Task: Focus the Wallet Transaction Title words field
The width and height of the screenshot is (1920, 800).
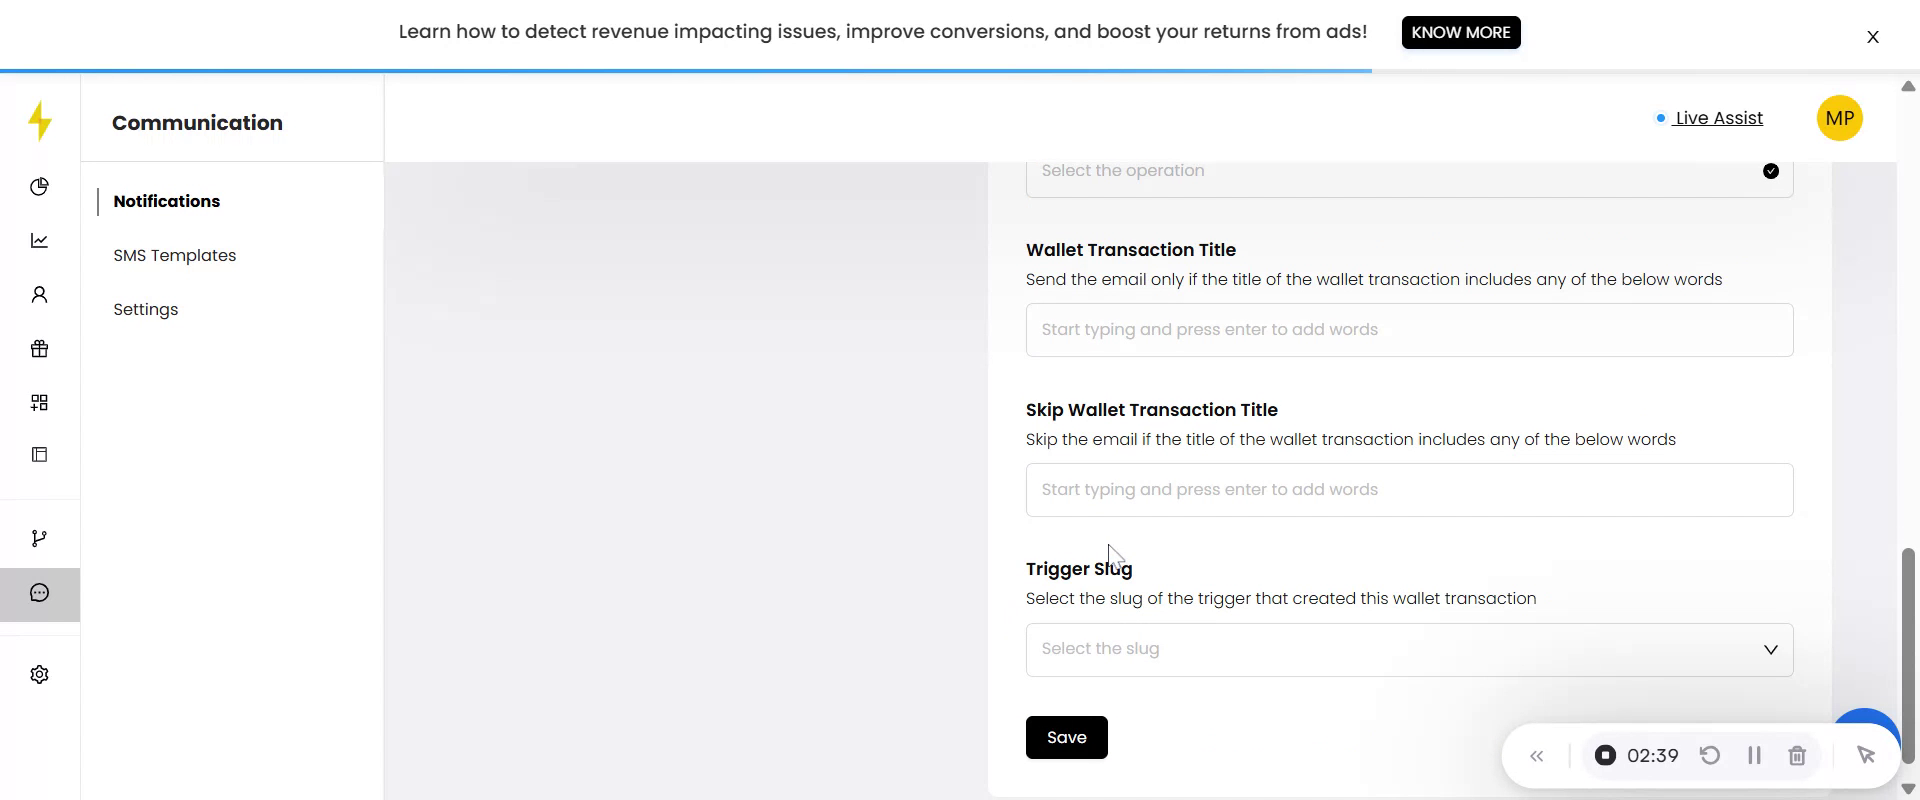Action: pos(1409,330)
